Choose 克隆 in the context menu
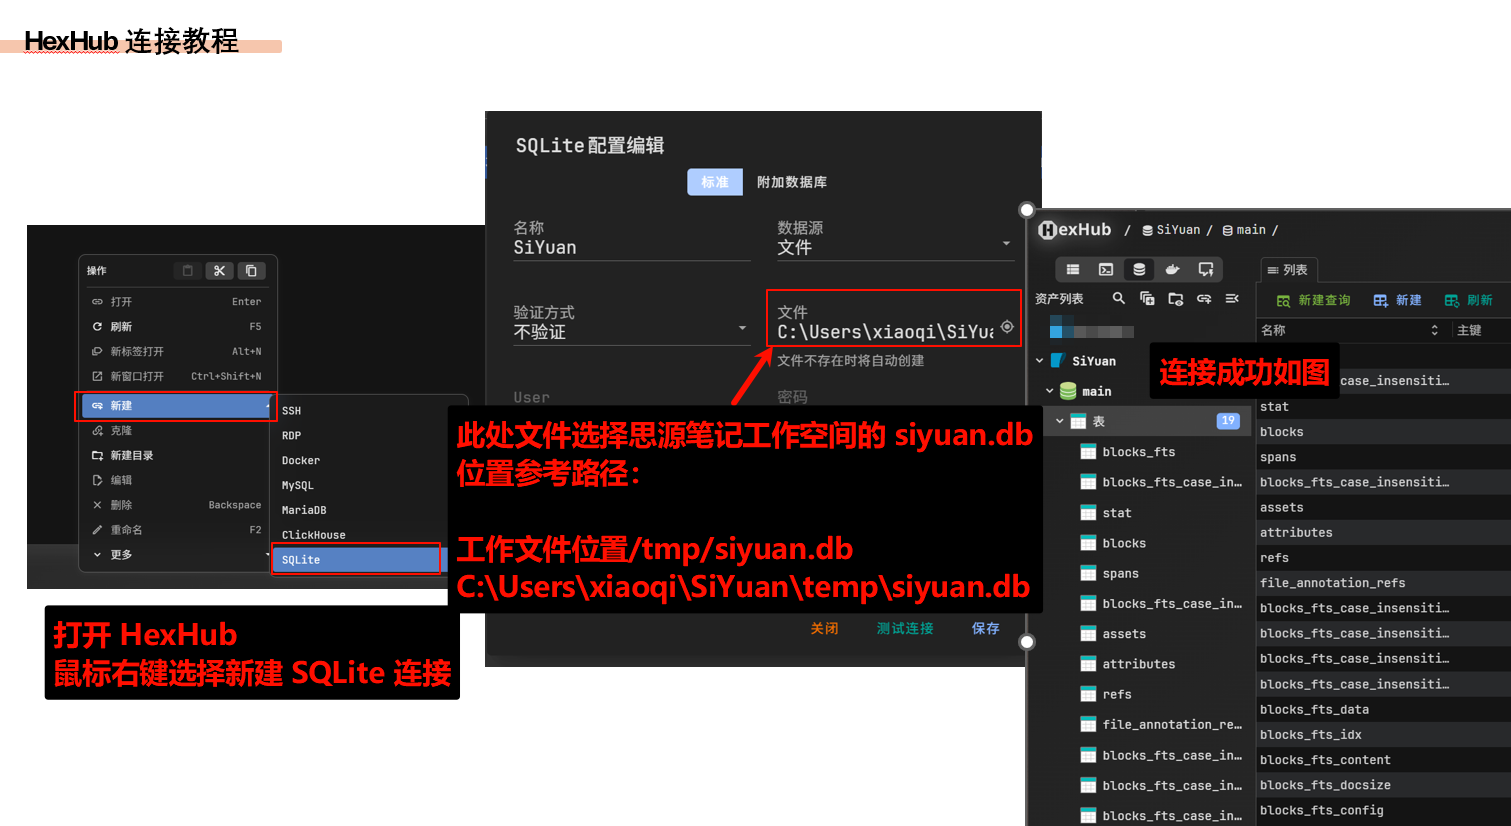Image resolution: width=1511 pixels, height=826 pixels. 177,431
